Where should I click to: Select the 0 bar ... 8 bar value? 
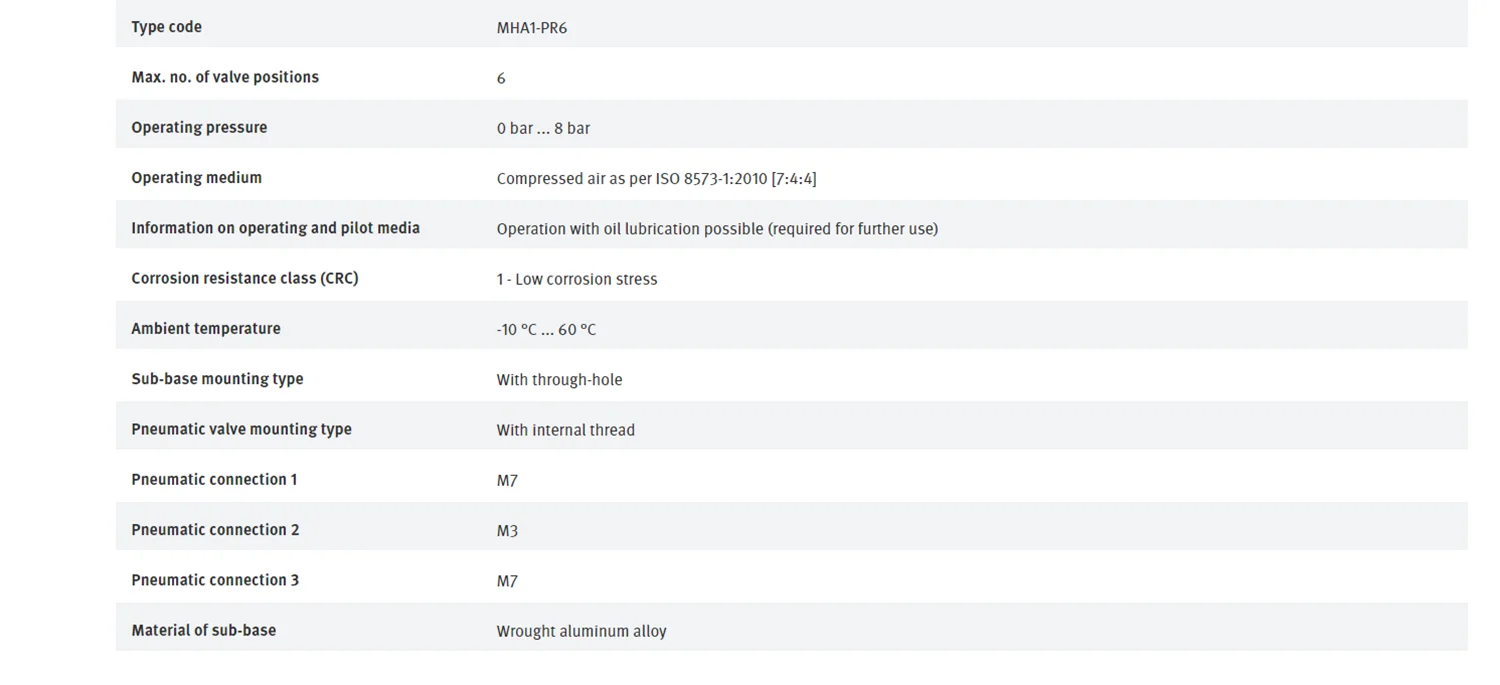coord(543,128)
